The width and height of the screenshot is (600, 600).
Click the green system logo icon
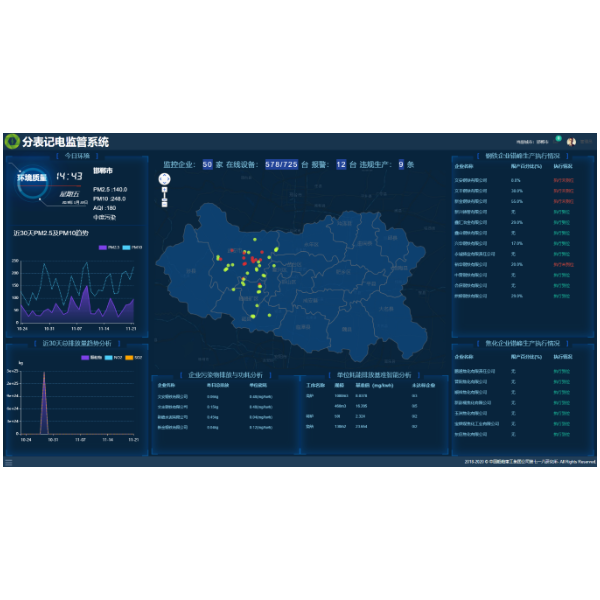(12, 142)
